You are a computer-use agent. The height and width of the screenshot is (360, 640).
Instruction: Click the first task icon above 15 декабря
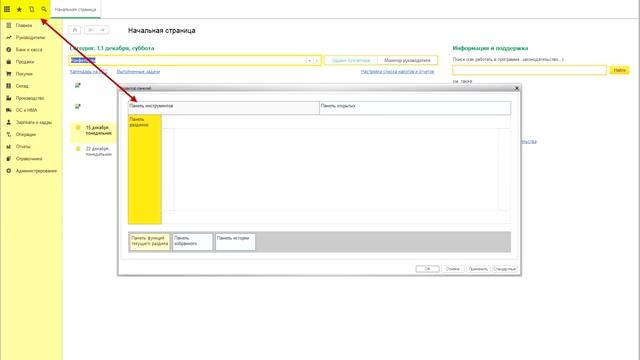(78, 85)
